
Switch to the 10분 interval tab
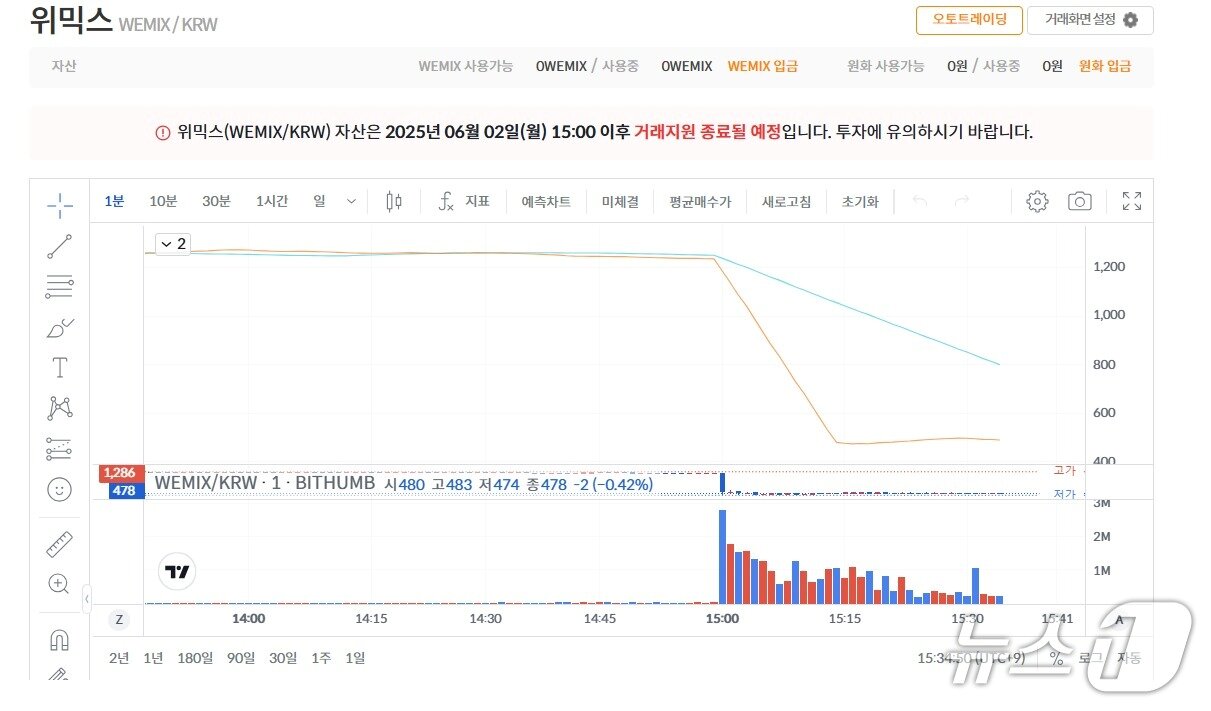[163, 200]
